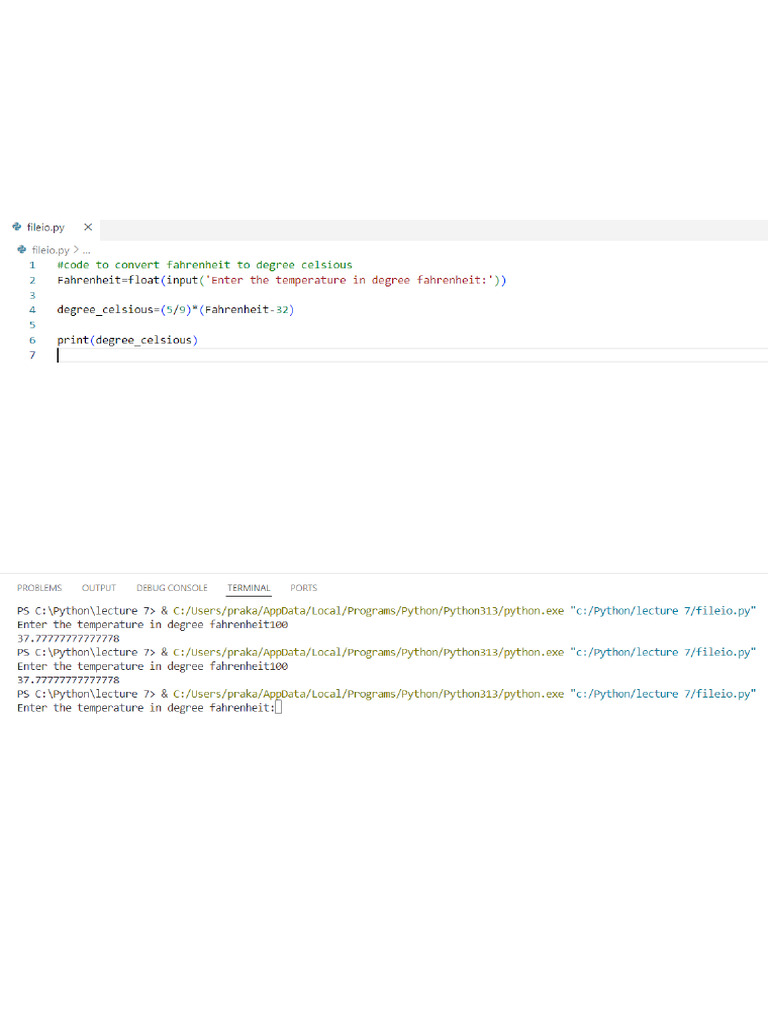
Task: Click first 'Enter the temperature in degree fahrenheit100'
Action: [152, 624]
